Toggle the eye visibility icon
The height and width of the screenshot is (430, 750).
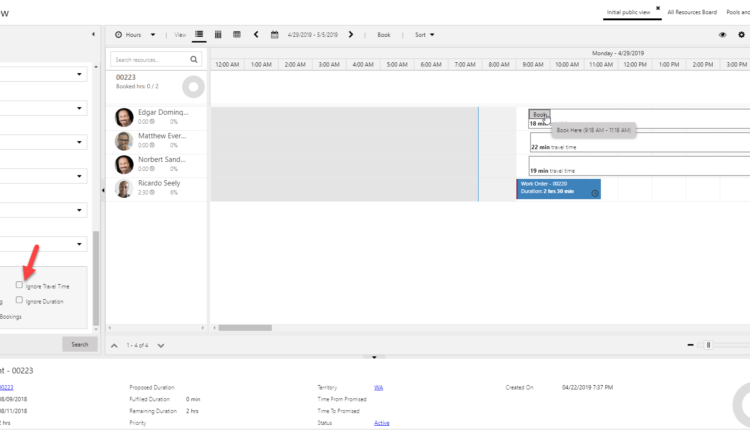722,34
